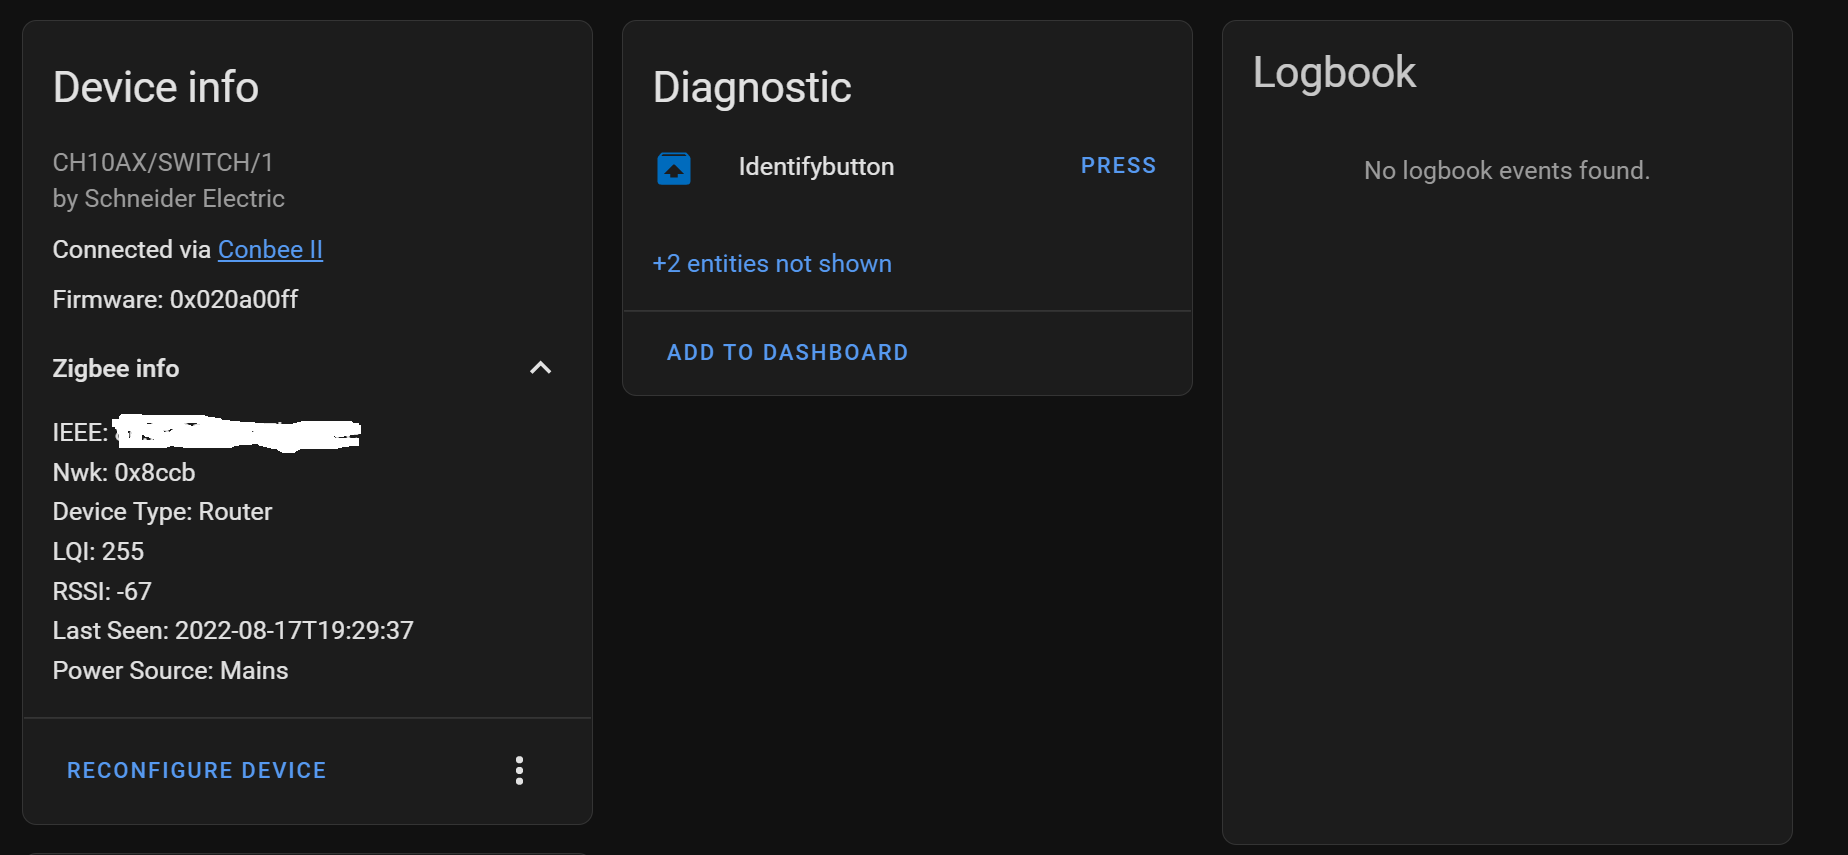Select the Identifybutton entity name
Screen dimensions: 1848x855
[816, 167]
